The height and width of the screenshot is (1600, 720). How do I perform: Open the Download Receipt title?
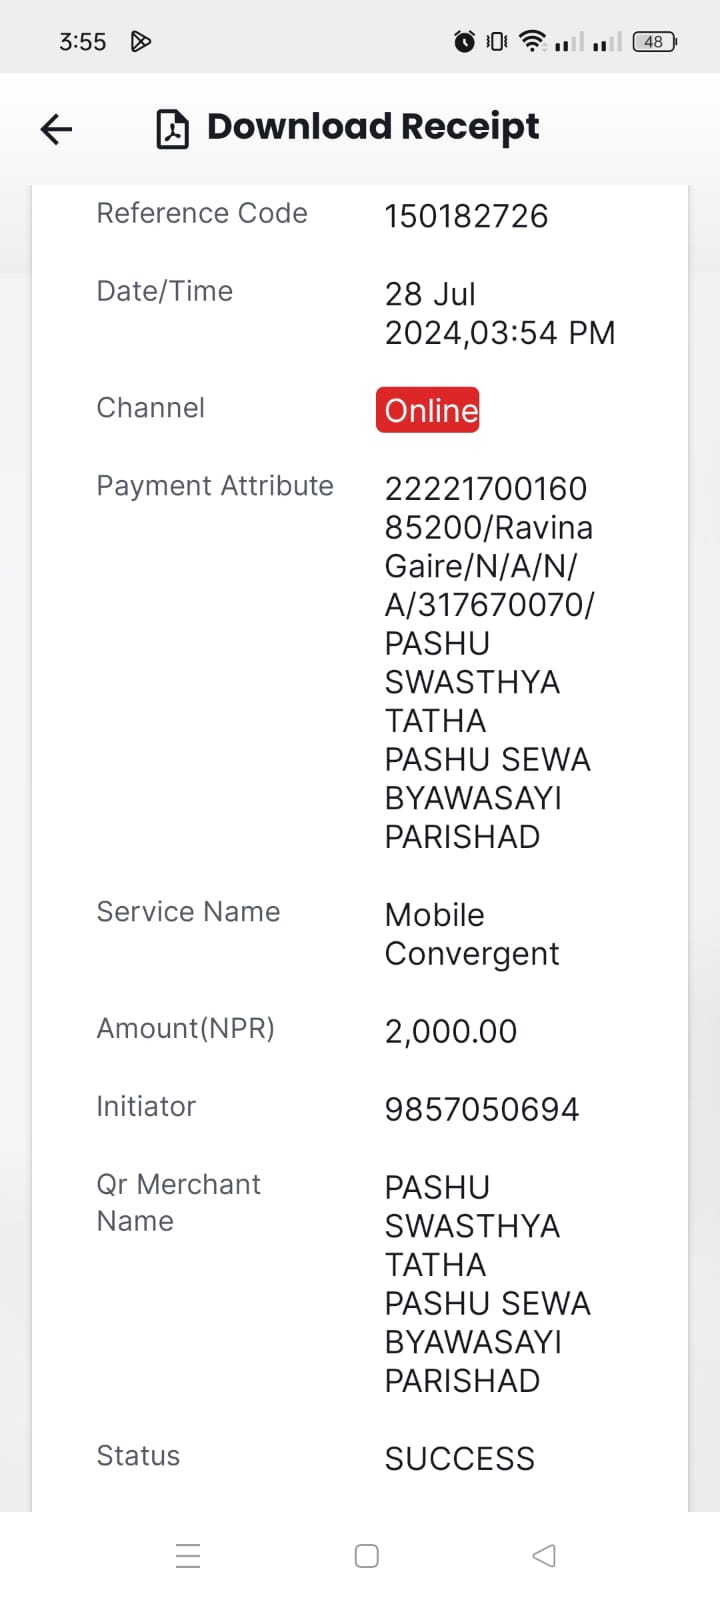pos(372,127)
